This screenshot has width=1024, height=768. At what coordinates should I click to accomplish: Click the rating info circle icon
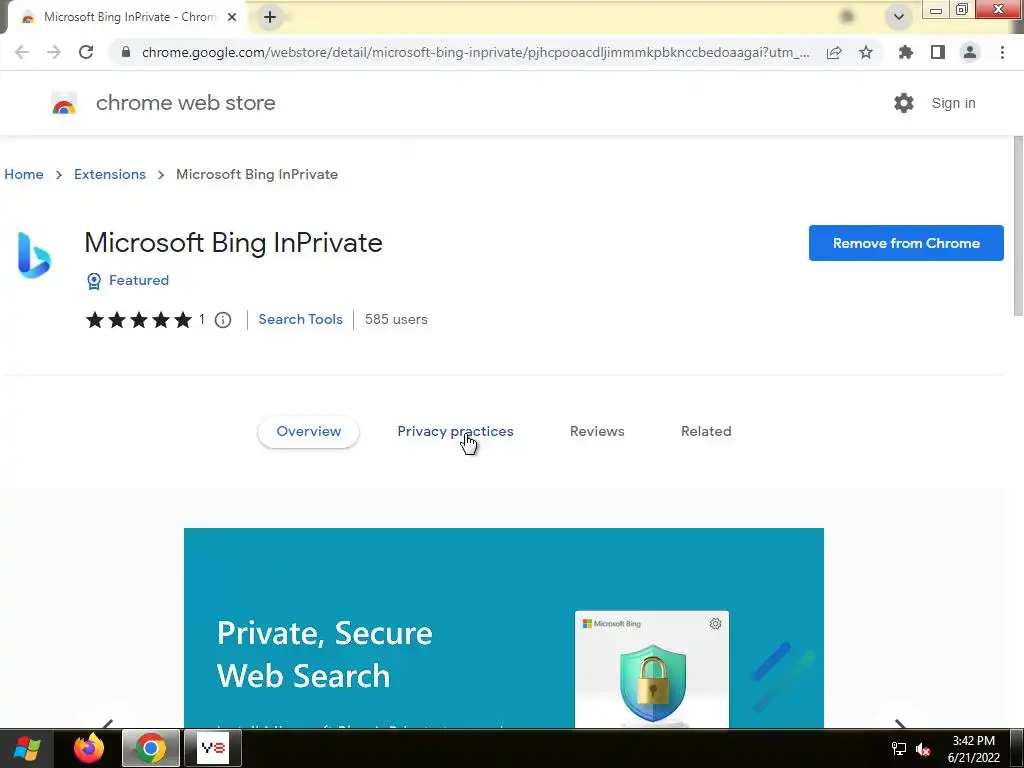click(223, 320)
